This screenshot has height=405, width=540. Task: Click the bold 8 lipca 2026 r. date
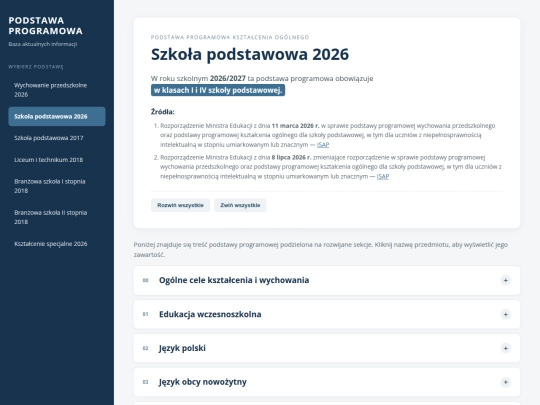coord(291,157)
